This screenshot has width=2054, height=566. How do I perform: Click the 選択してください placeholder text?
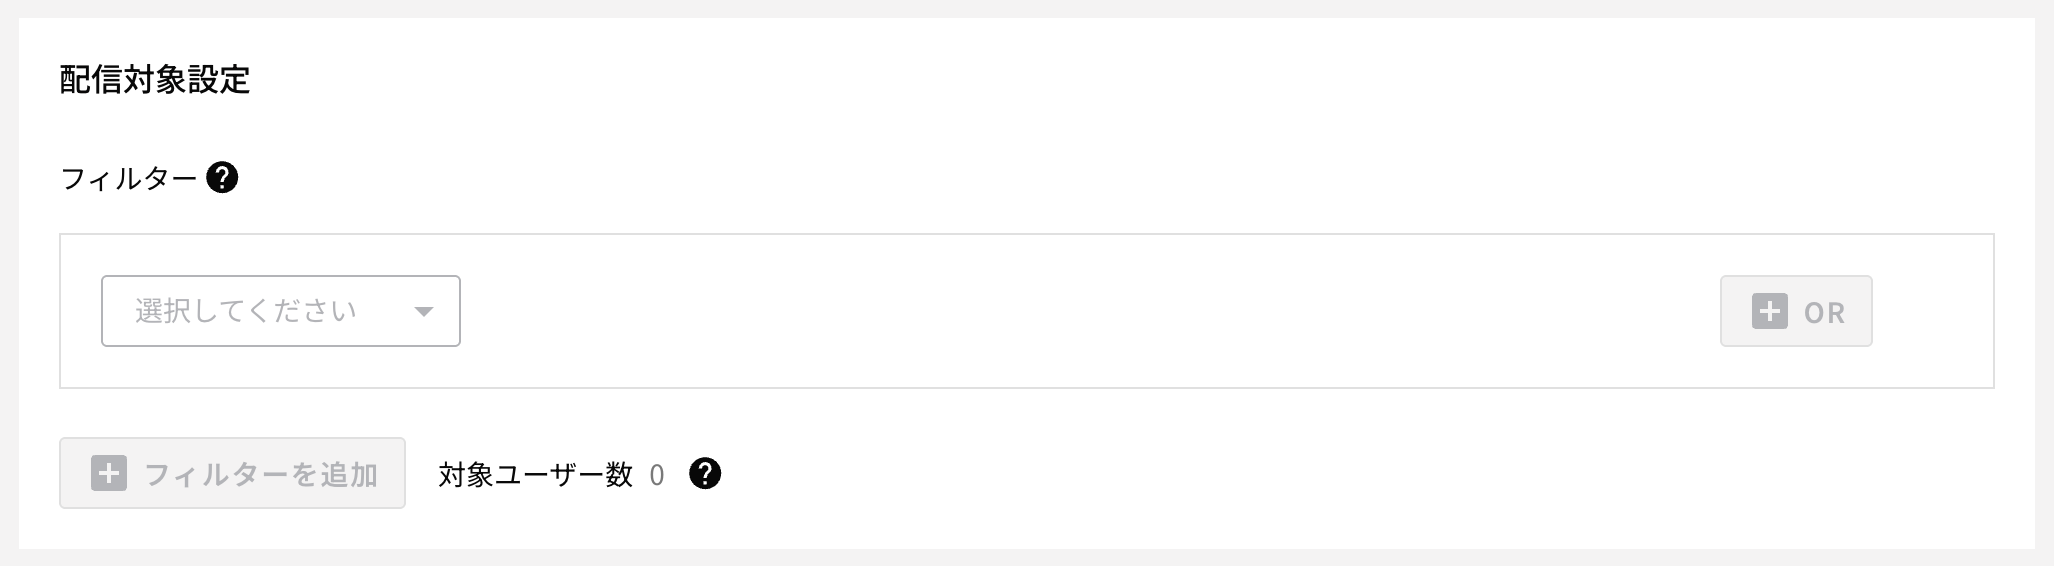click(246, 311)
